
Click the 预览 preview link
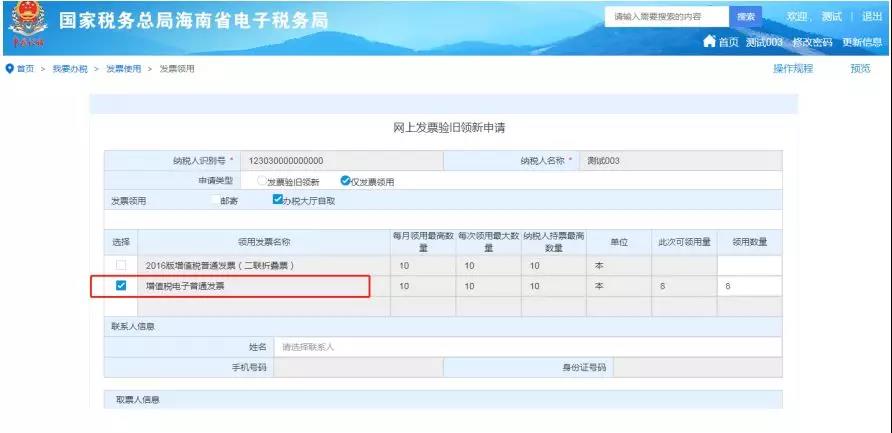click(860, 69)
